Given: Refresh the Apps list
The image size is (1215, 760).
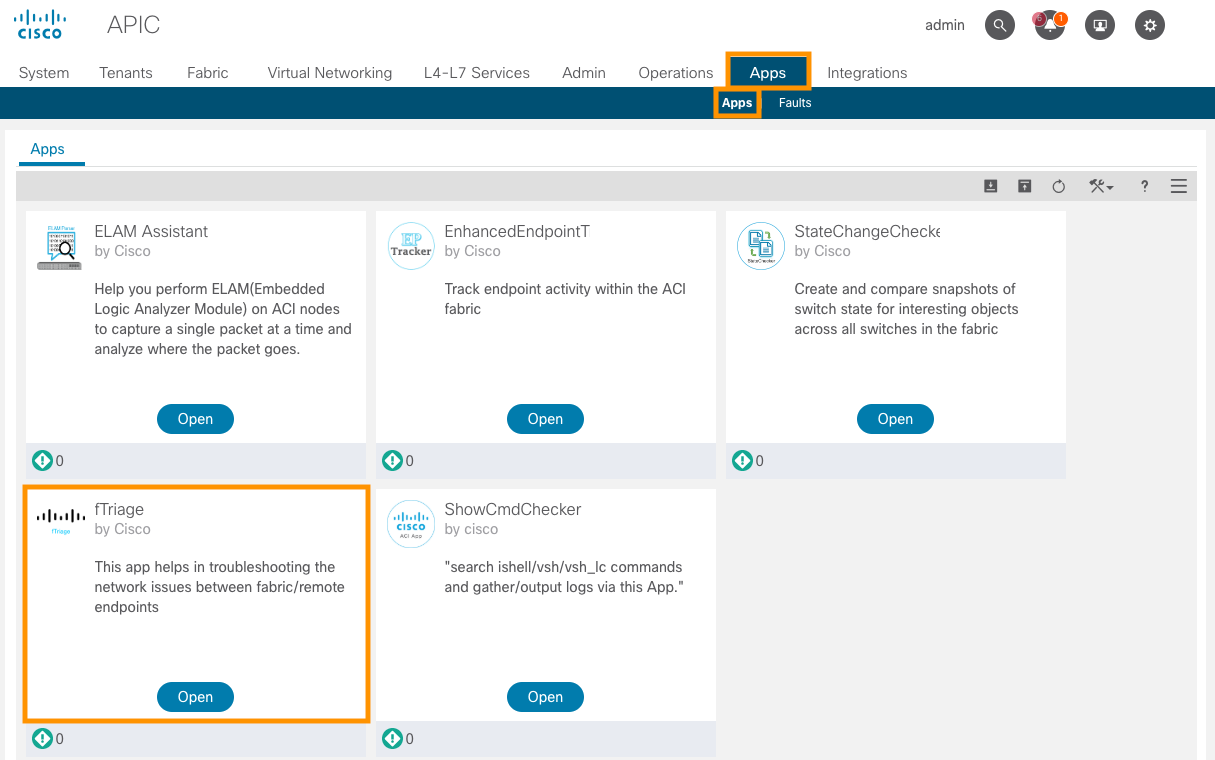Looking at the screenshot, I should point(1059,186).
